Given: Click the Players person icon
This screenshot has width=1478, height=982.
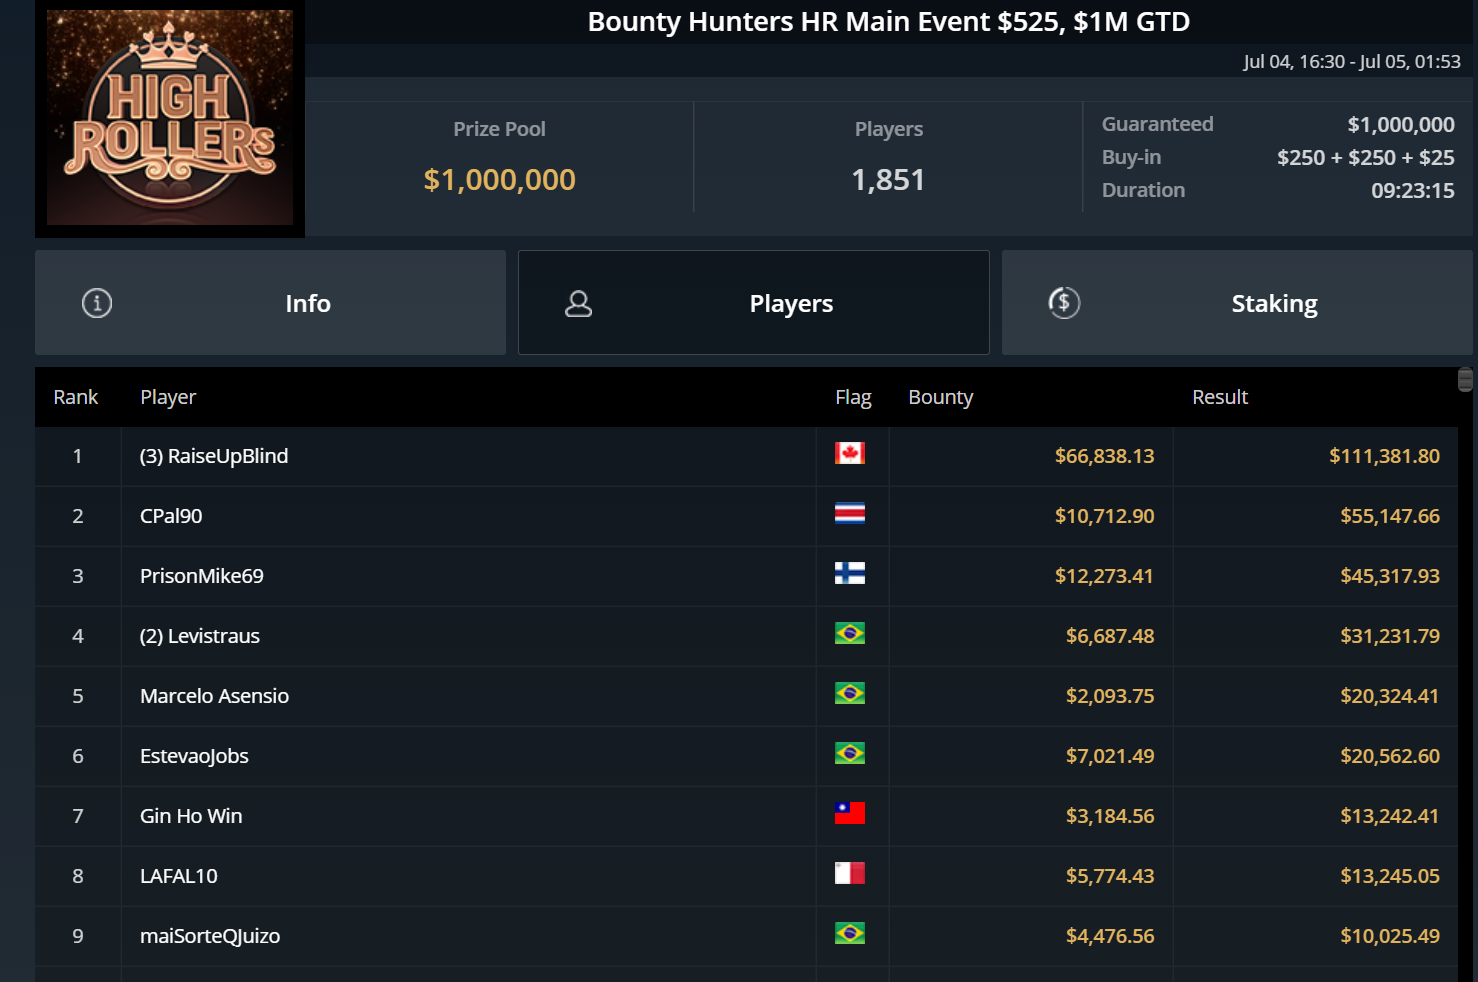Looking at the screenshot, I should [579, 304].
